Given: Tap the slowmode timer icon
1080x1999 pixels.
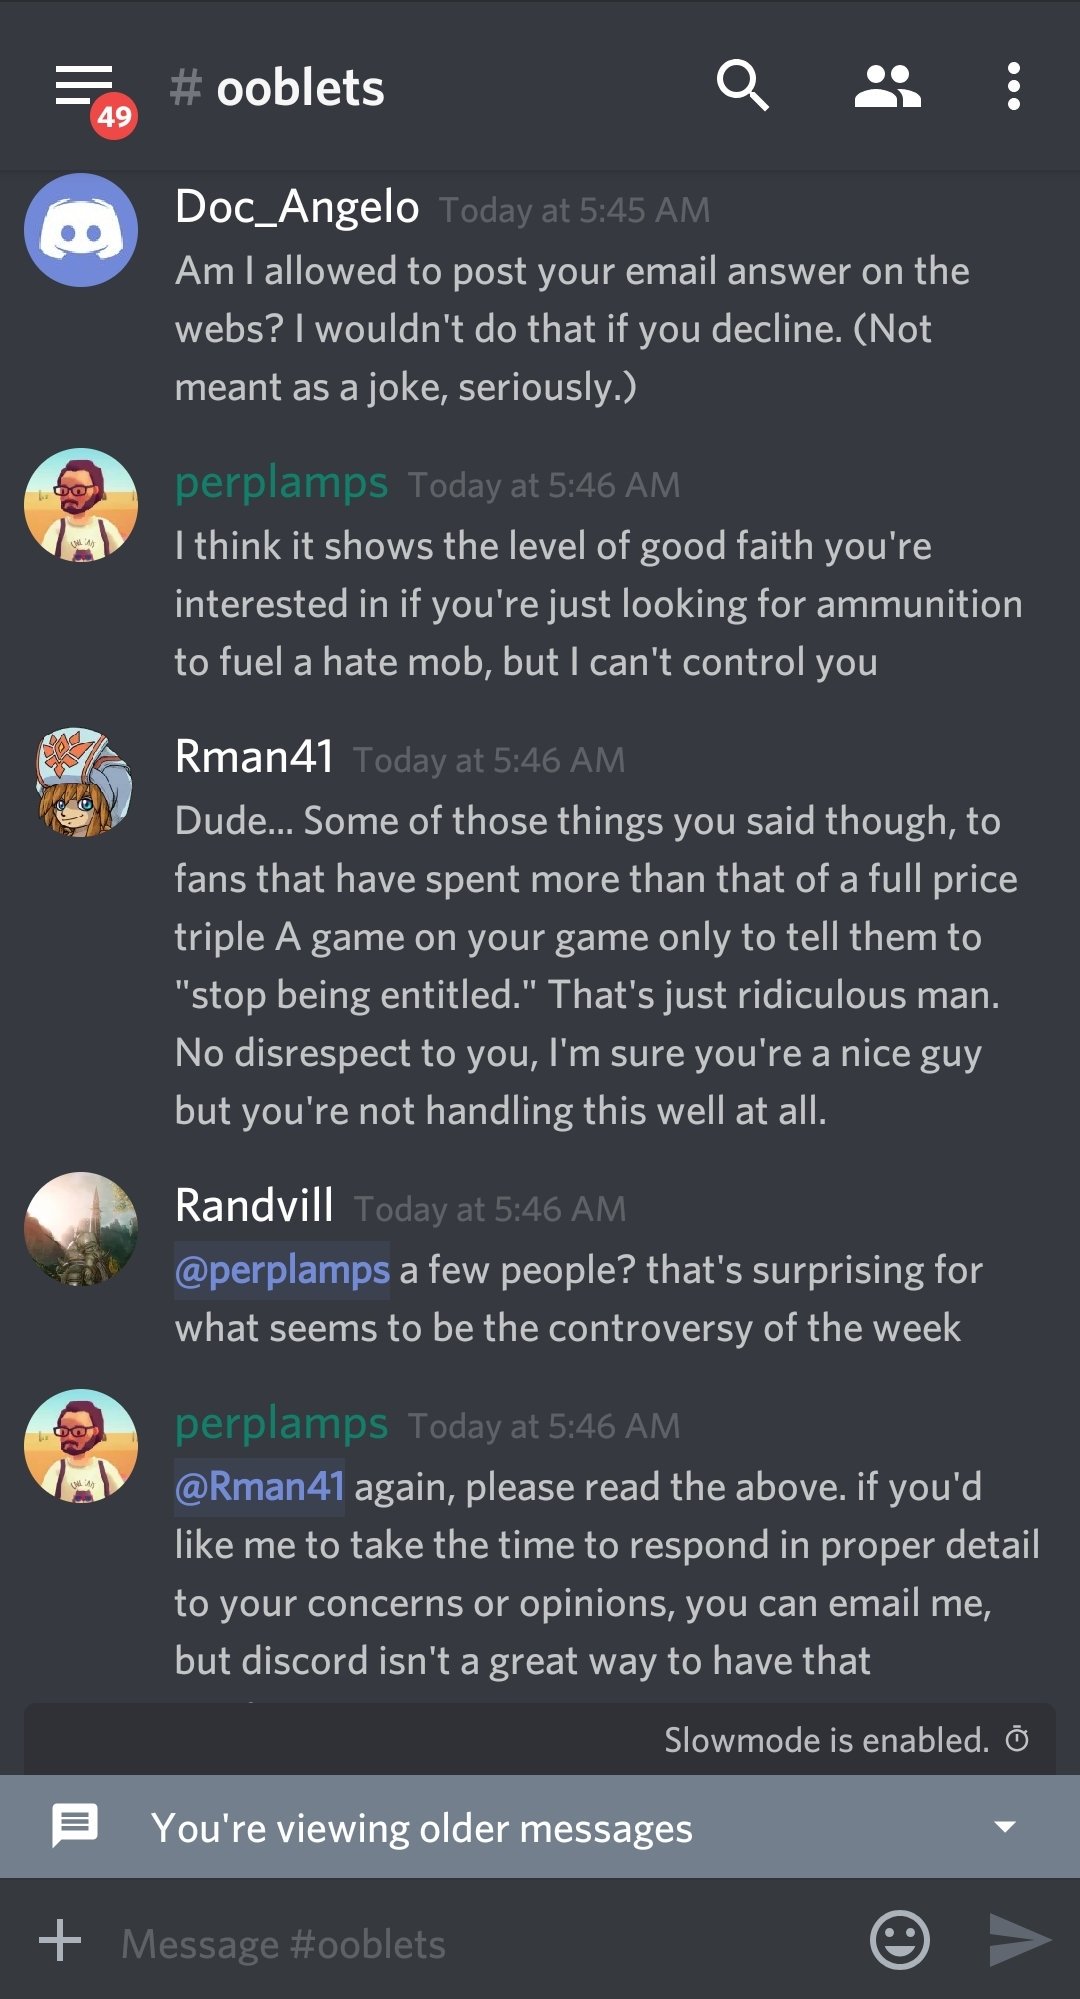Looking at the screenshot, I should coord(1017,1739).
